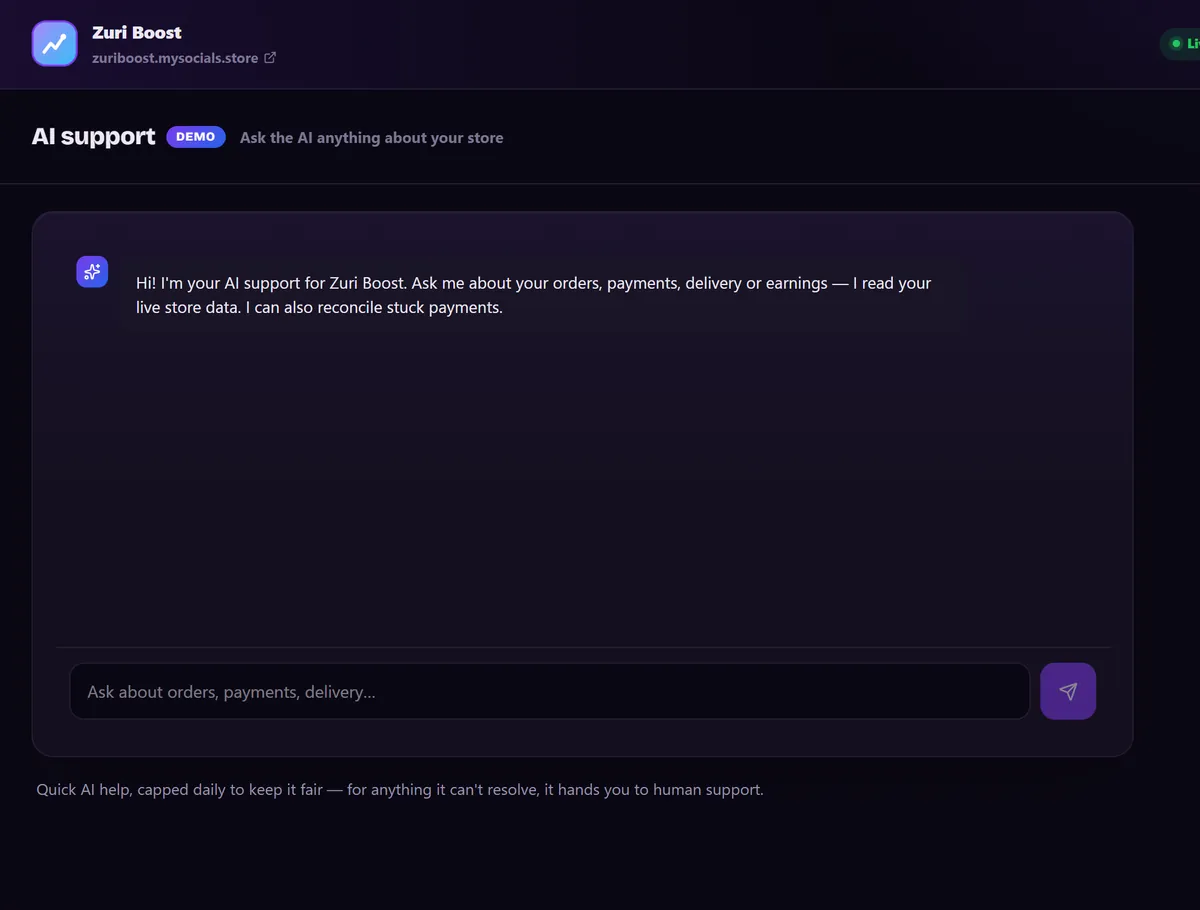Select the AI support heading
Screen dimensions: 1200x910
pyautogui.click(x=94, y=137)
